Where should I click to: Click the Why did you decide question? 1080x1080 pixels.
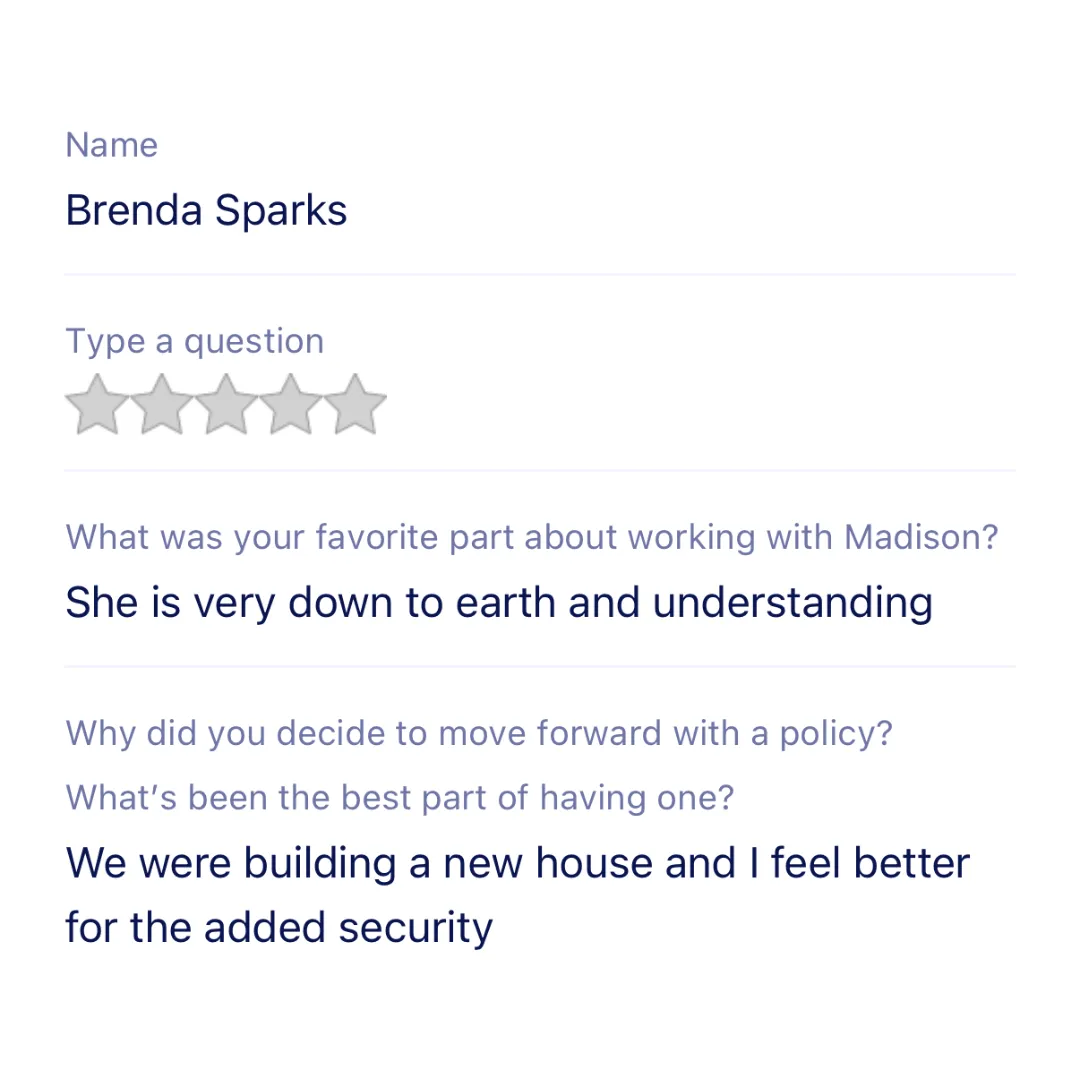click(x=479, y=733)
